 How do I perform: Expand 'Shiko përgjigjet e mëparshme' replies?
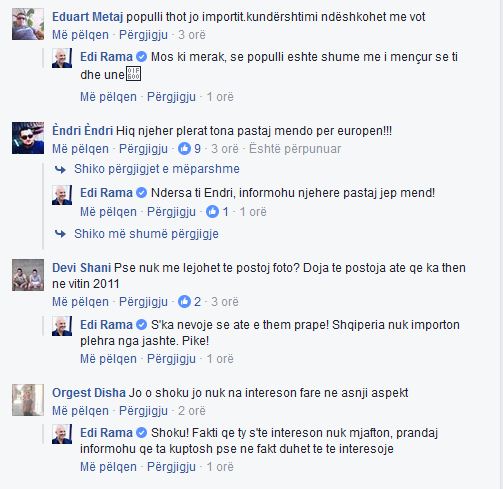point(157,169)
